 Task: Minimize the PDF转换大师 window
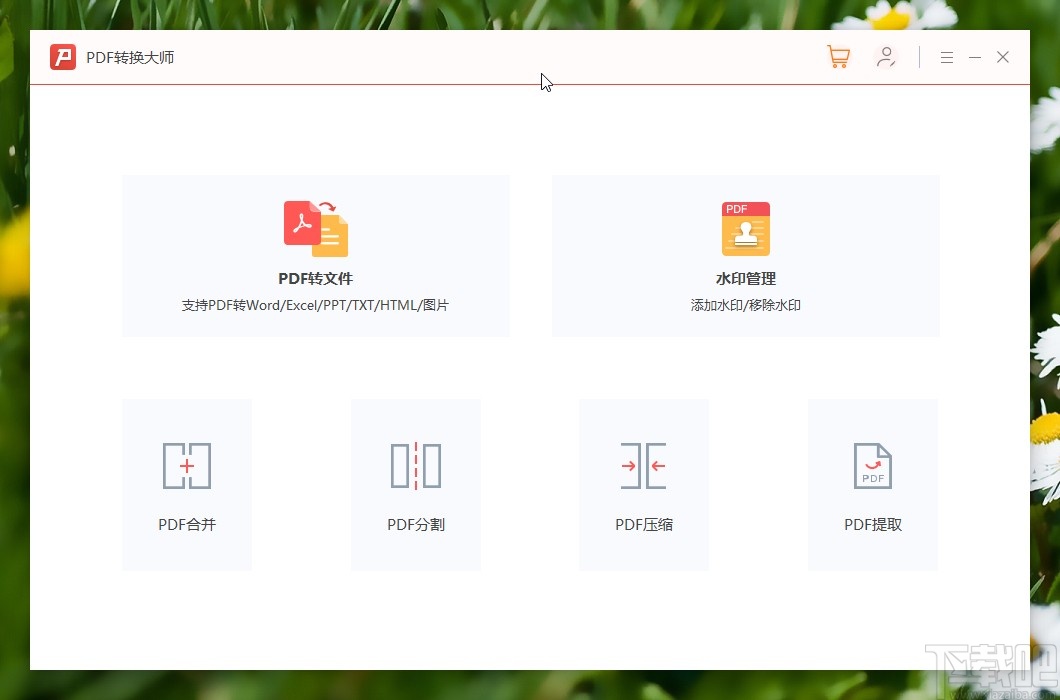click(x=975, y=57)
